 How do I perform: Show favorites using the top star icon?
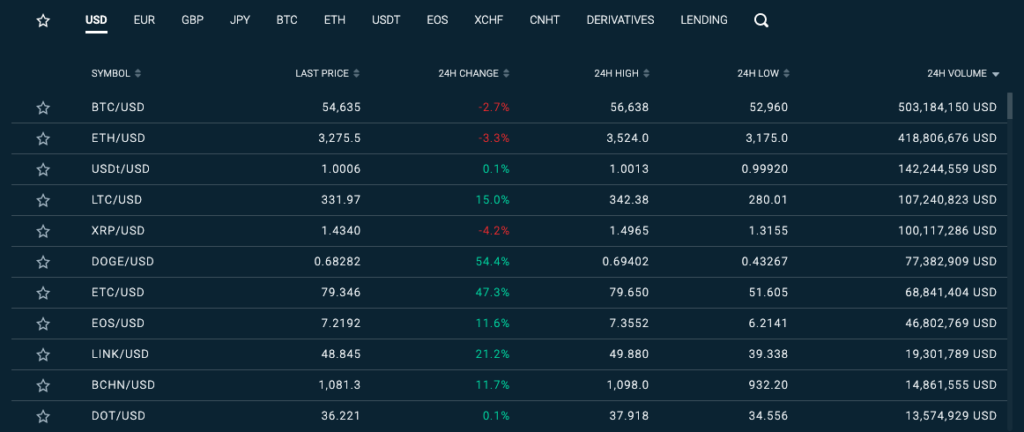click(43, 21)
